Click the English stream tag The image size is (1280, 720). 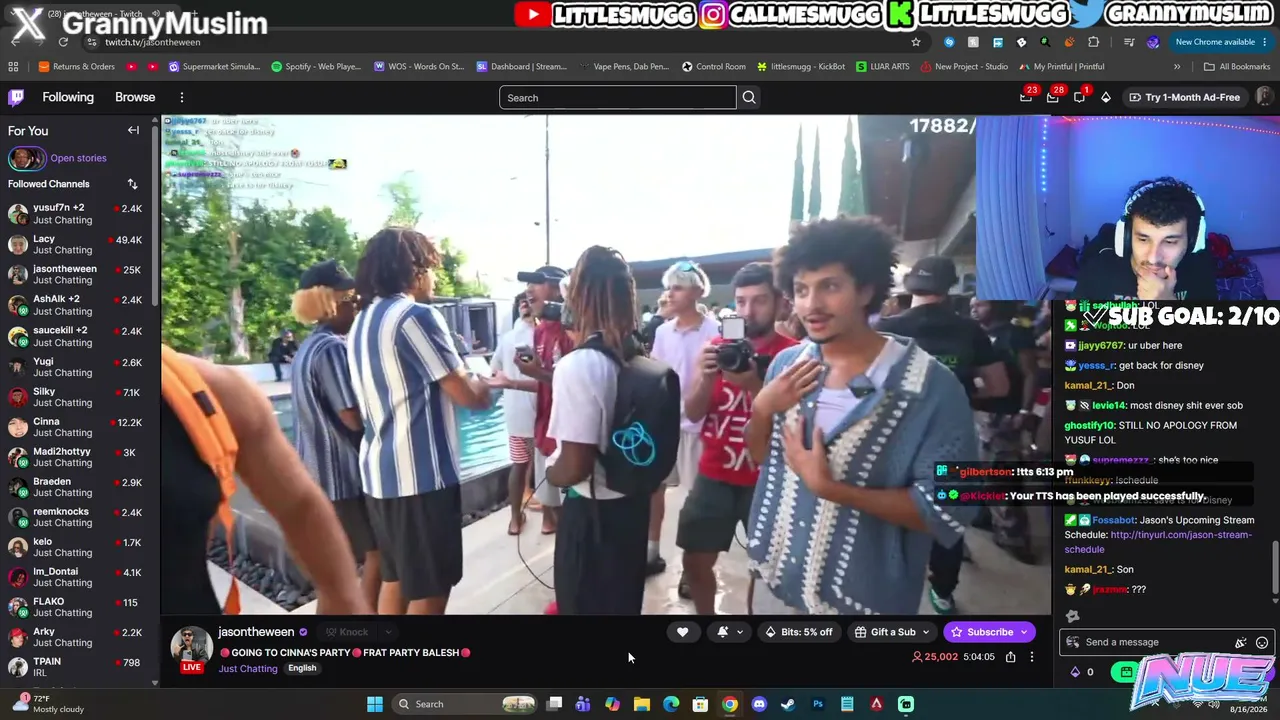tap(302, 668)
